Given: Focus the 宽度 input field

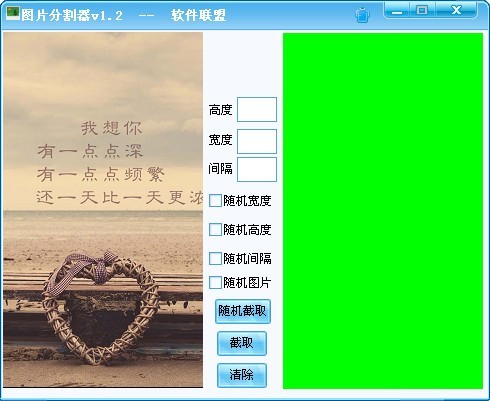Looking at the screenshot, I should pos(257,141).
